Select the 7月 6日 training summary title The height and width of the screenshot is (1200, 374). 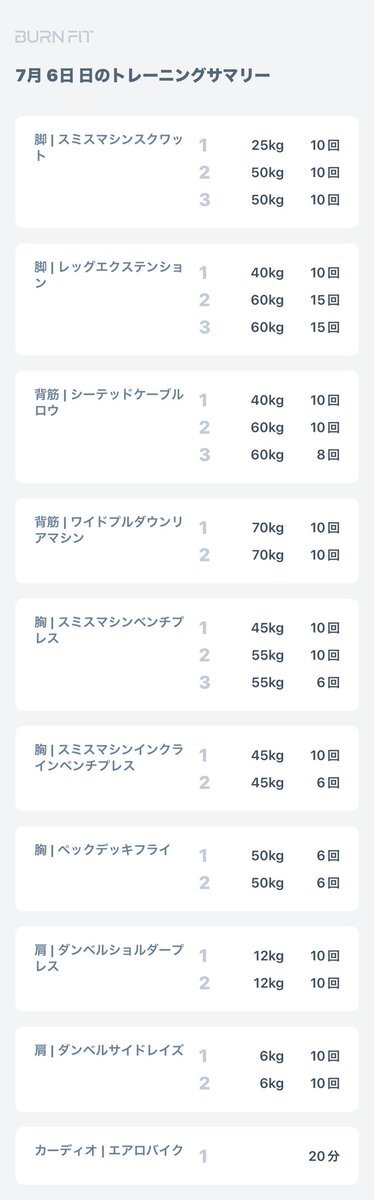(x=143, y=75)
